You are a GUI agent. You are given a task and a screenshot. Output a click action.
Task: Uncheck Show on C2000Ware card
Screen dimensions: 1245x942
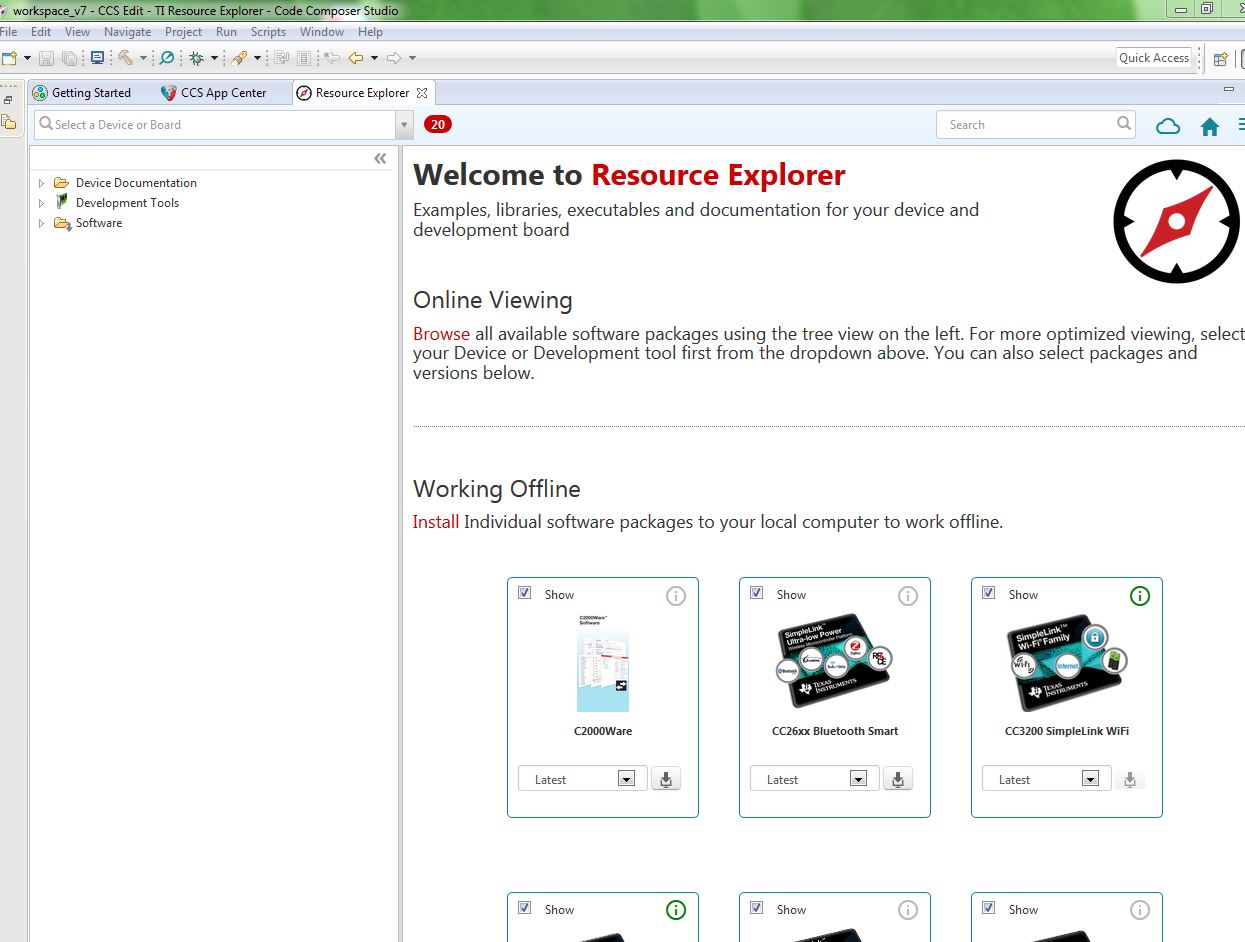tap(524, 593)
